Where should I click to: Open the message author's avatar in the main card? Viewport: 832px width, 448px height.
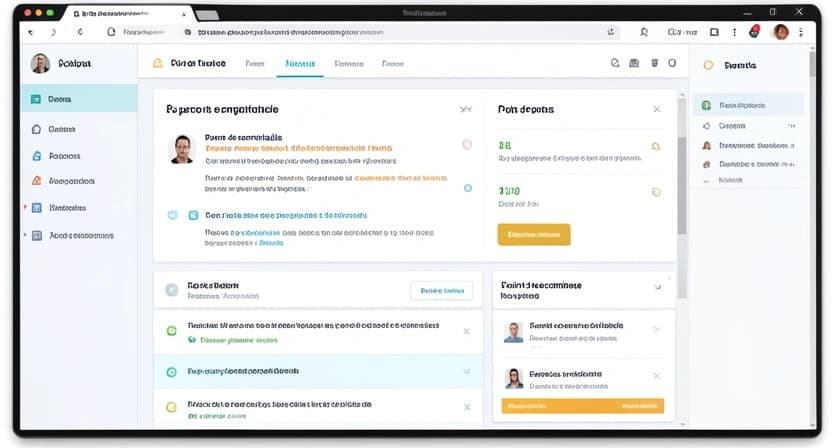(x=182, y=149)
